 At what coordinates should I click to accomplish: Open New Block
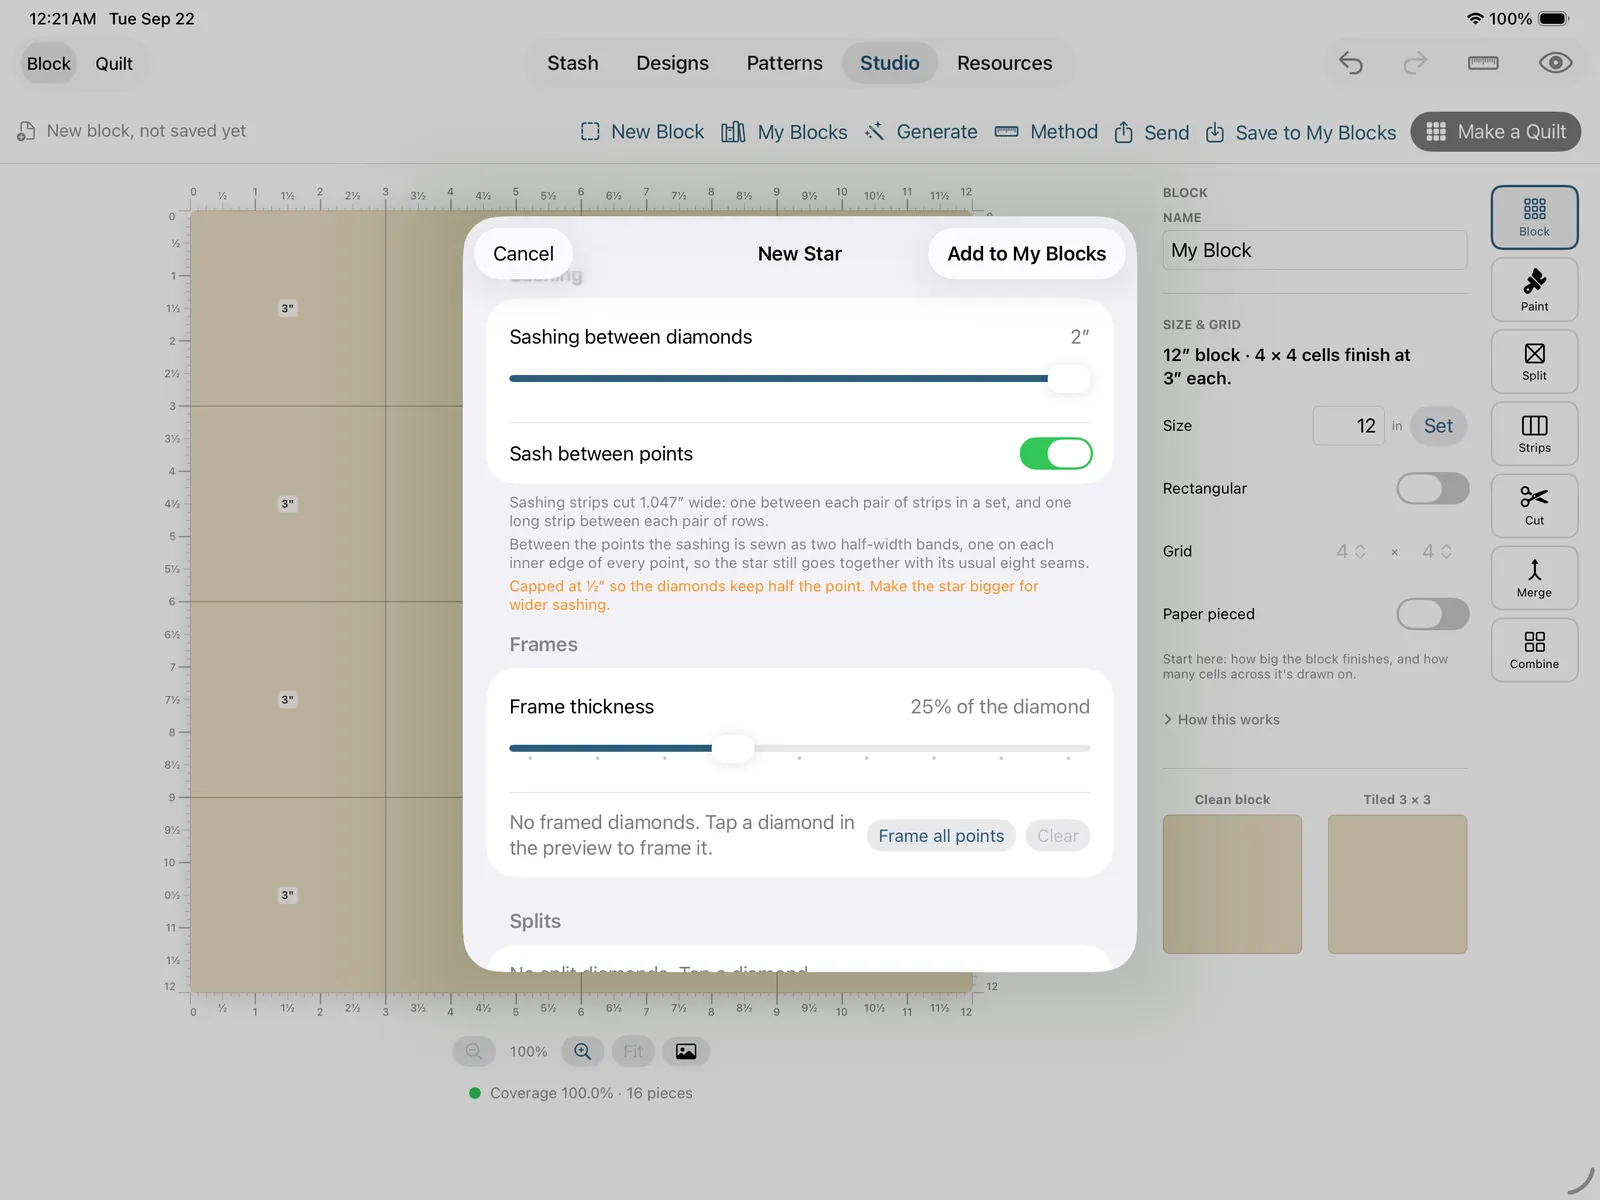tap(642, 132)
